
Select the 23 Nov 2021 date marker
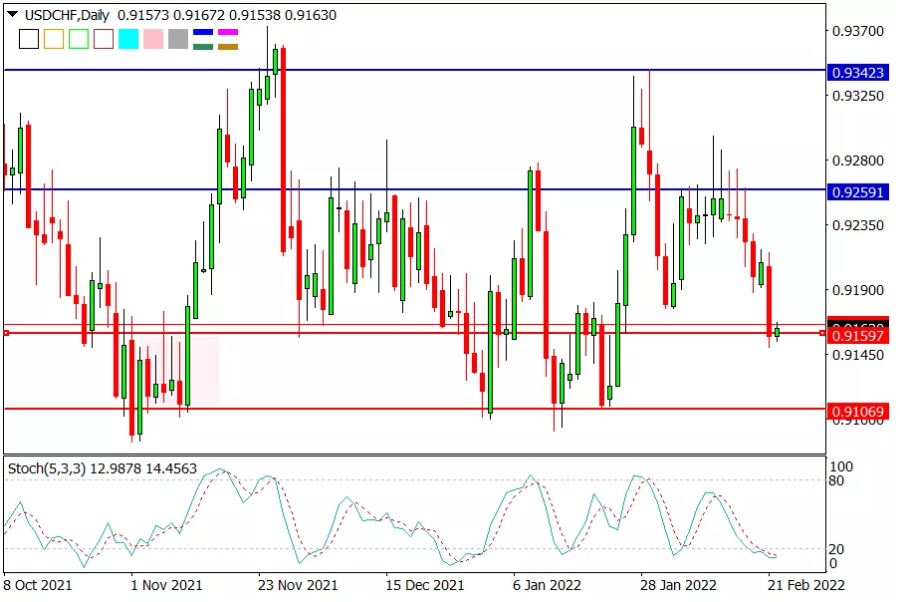(298, 585)
